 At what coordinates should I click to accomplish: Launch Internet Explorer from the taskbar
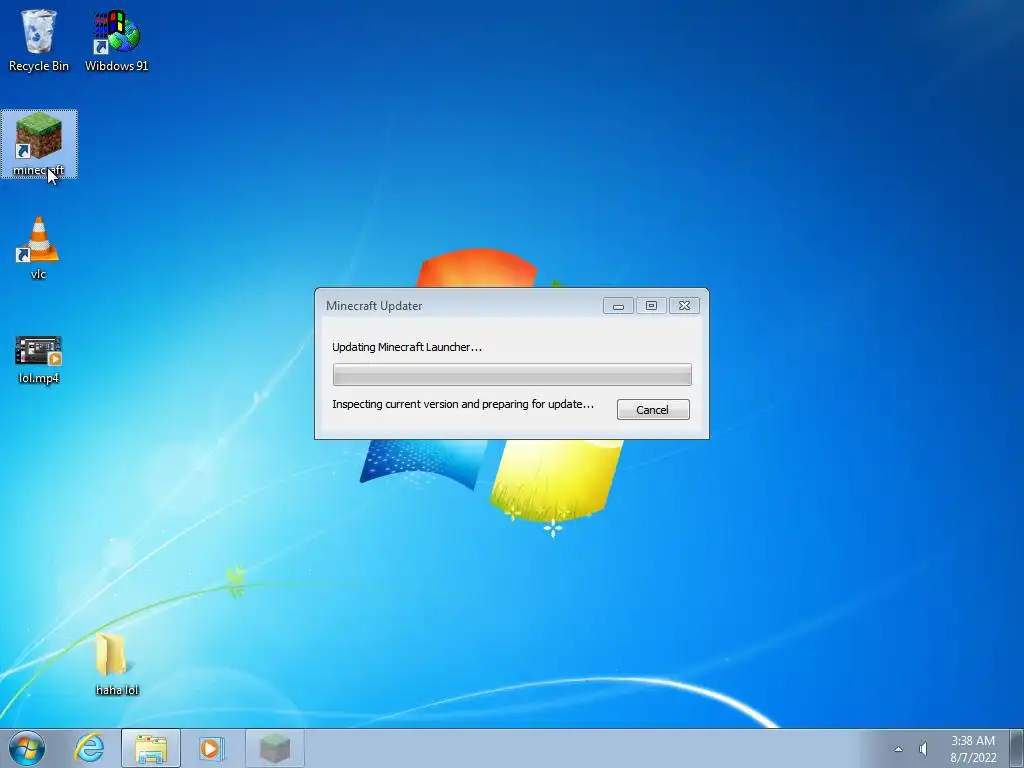pos(89,748)
